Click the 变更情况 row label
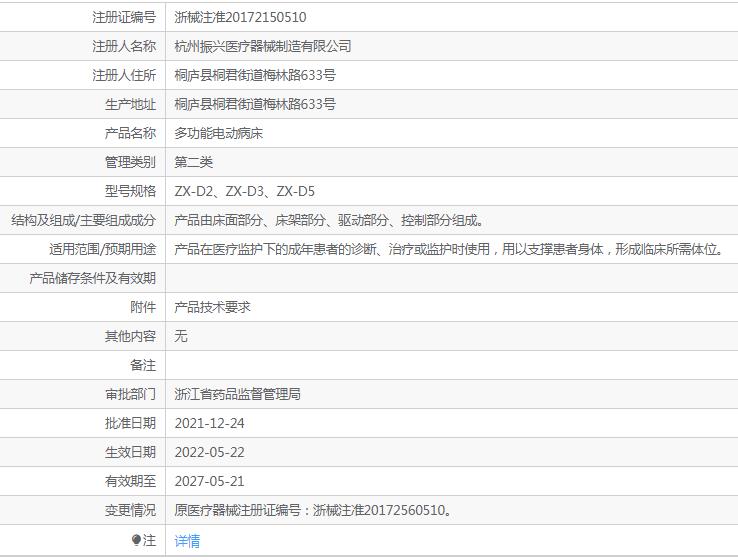Viewport: 738px width, 560px height. 130,510
